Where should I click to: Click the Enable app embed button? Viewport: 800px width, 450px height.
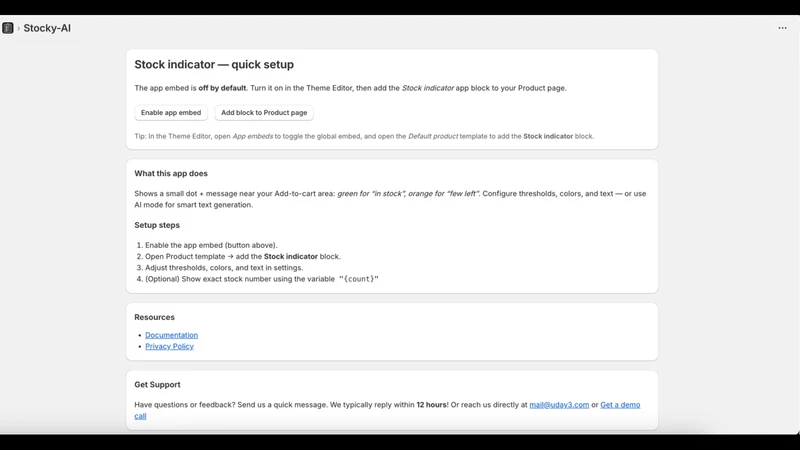point(171,113)
